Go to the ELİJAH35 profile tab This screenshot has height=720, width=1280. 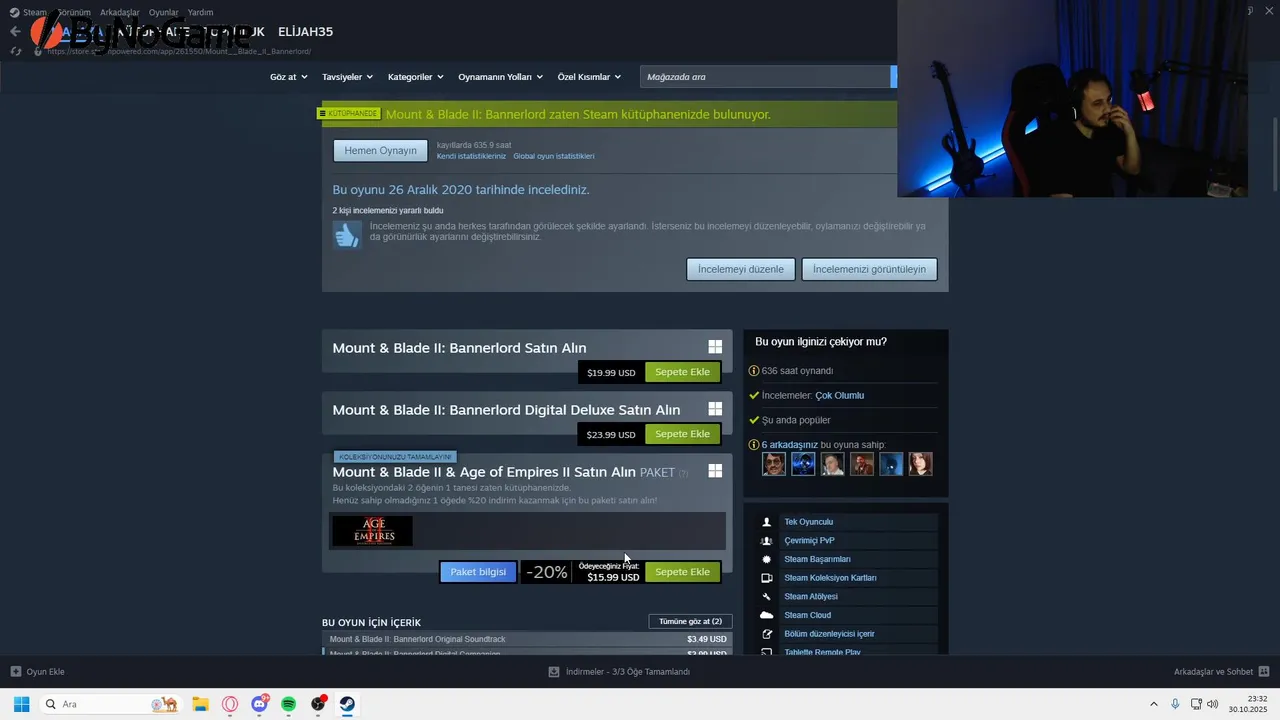tap(305, 32)
